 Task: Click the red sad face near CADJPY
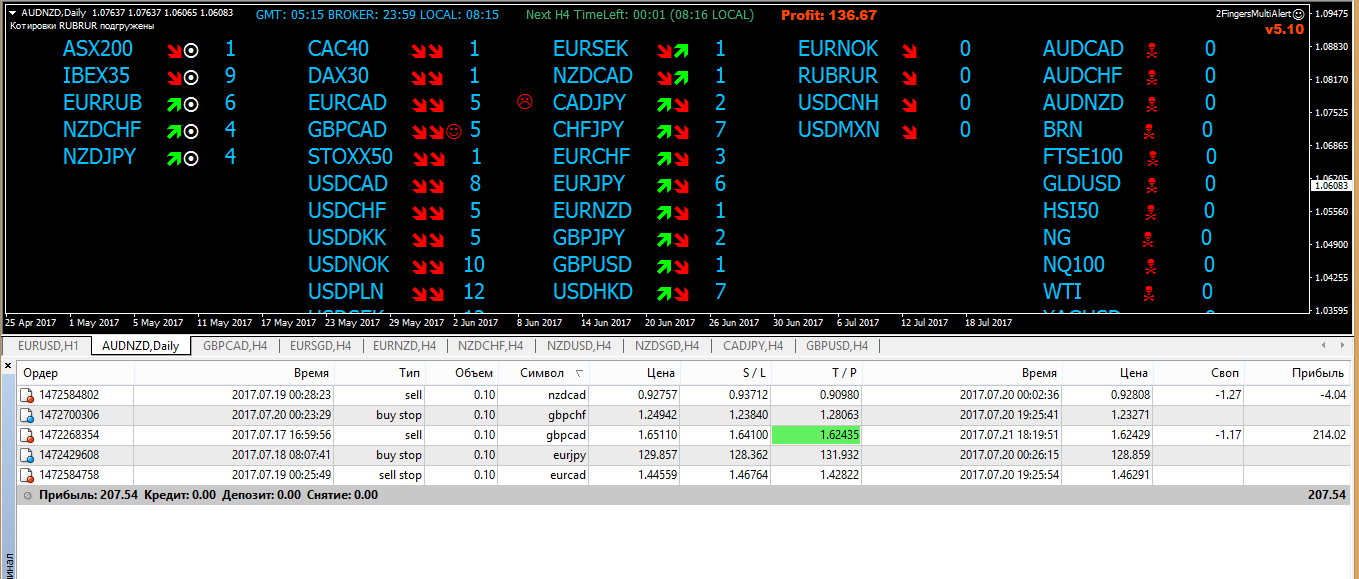coord(524,102)
